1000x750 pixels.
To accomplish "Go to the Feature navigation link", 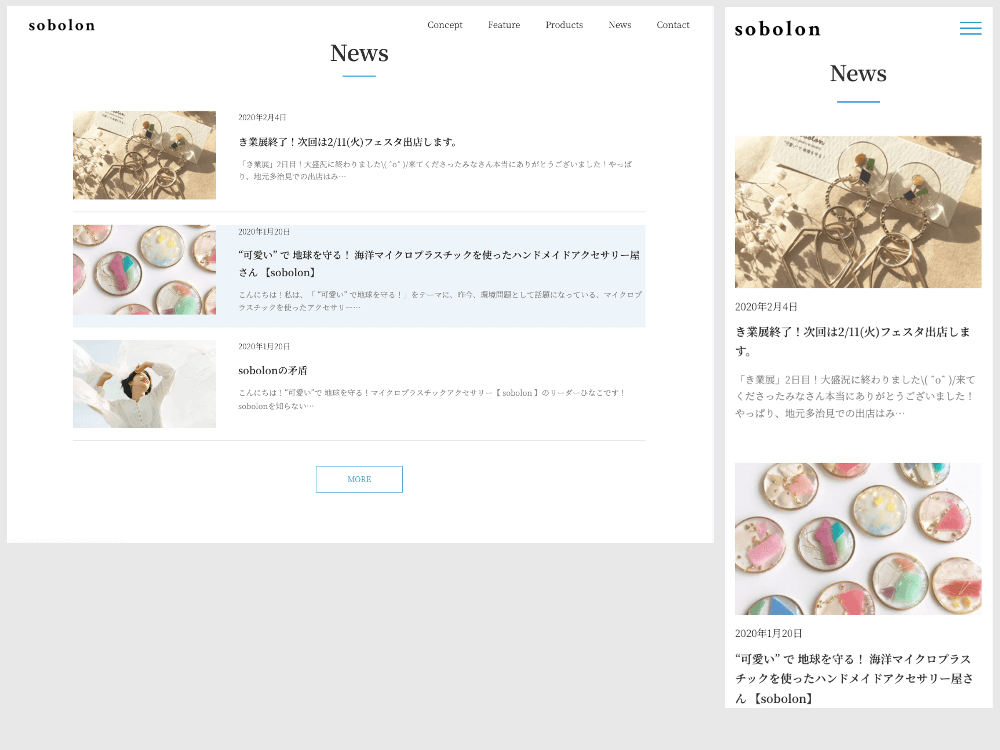I will click(504, 25).
